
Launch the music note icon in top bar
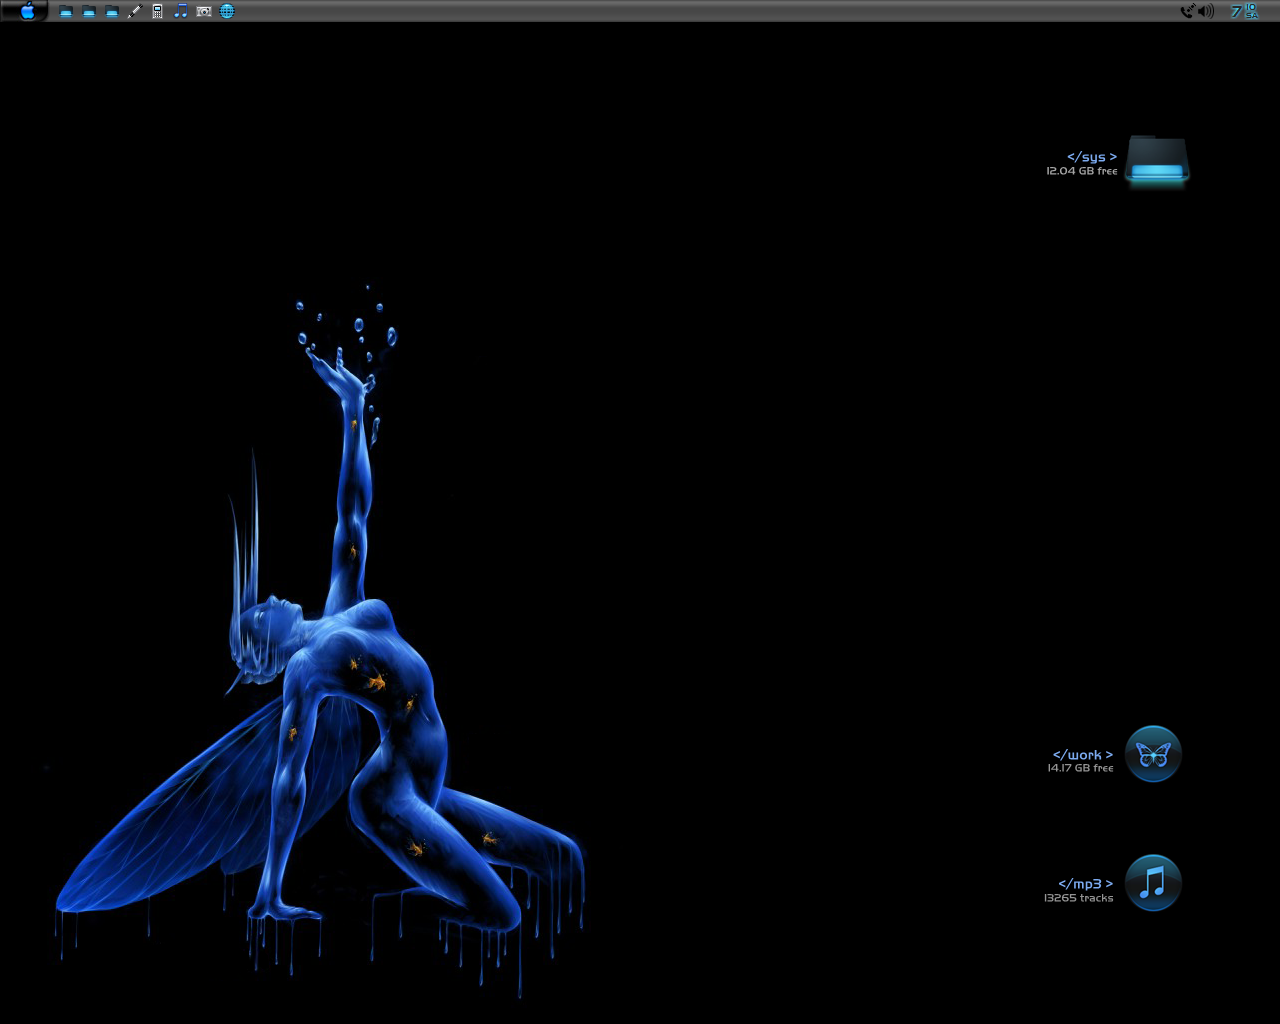click(181, 11)
